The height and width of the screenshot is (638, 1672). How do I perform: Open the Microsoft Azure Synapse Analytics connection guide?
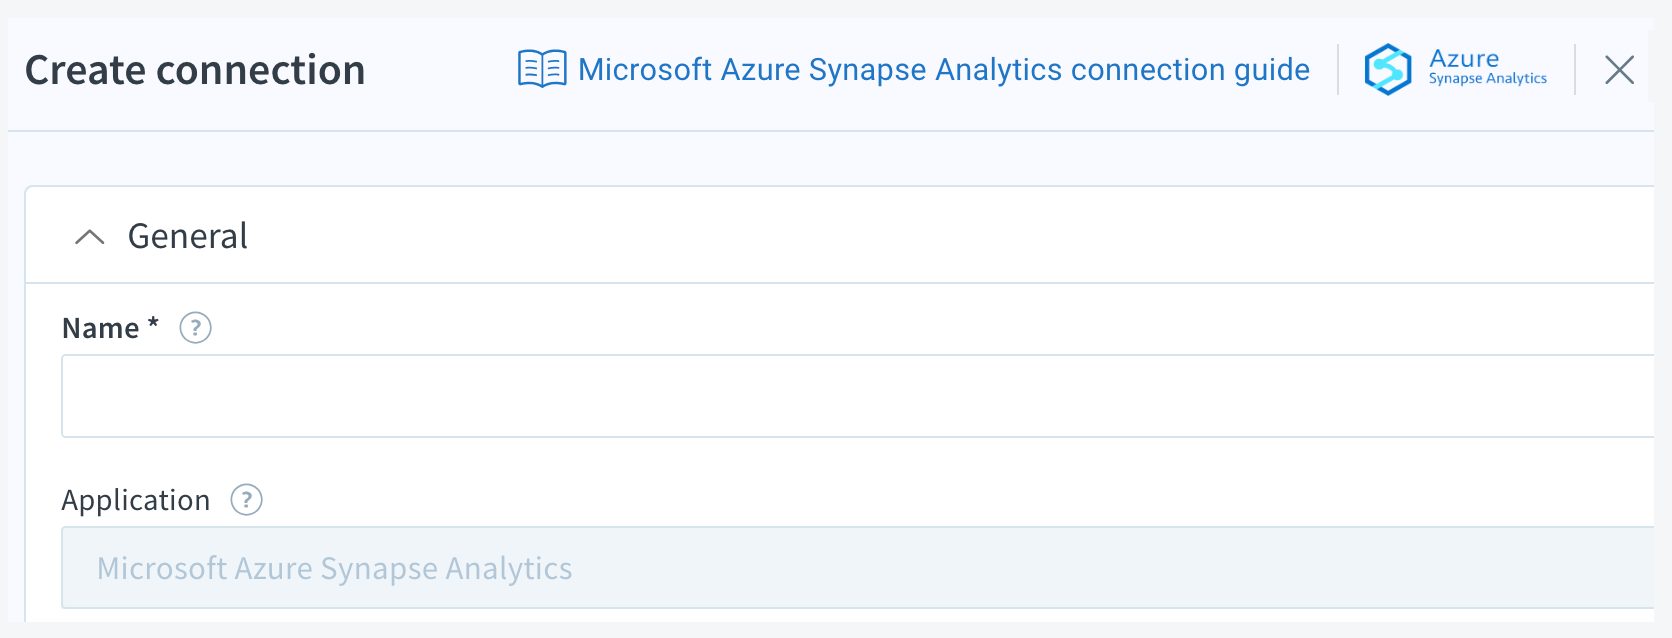tap(943, 69)
